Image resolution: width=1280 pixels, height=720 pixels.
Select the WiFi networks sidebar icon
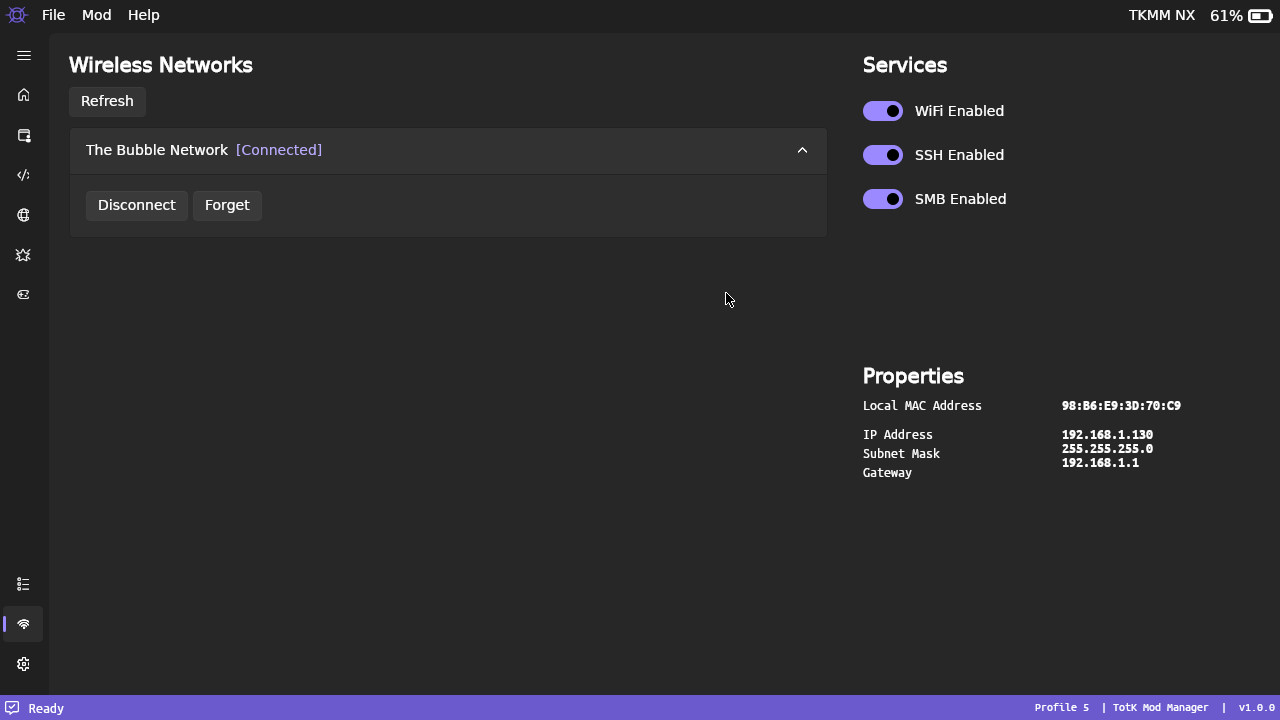click(23, 623)
